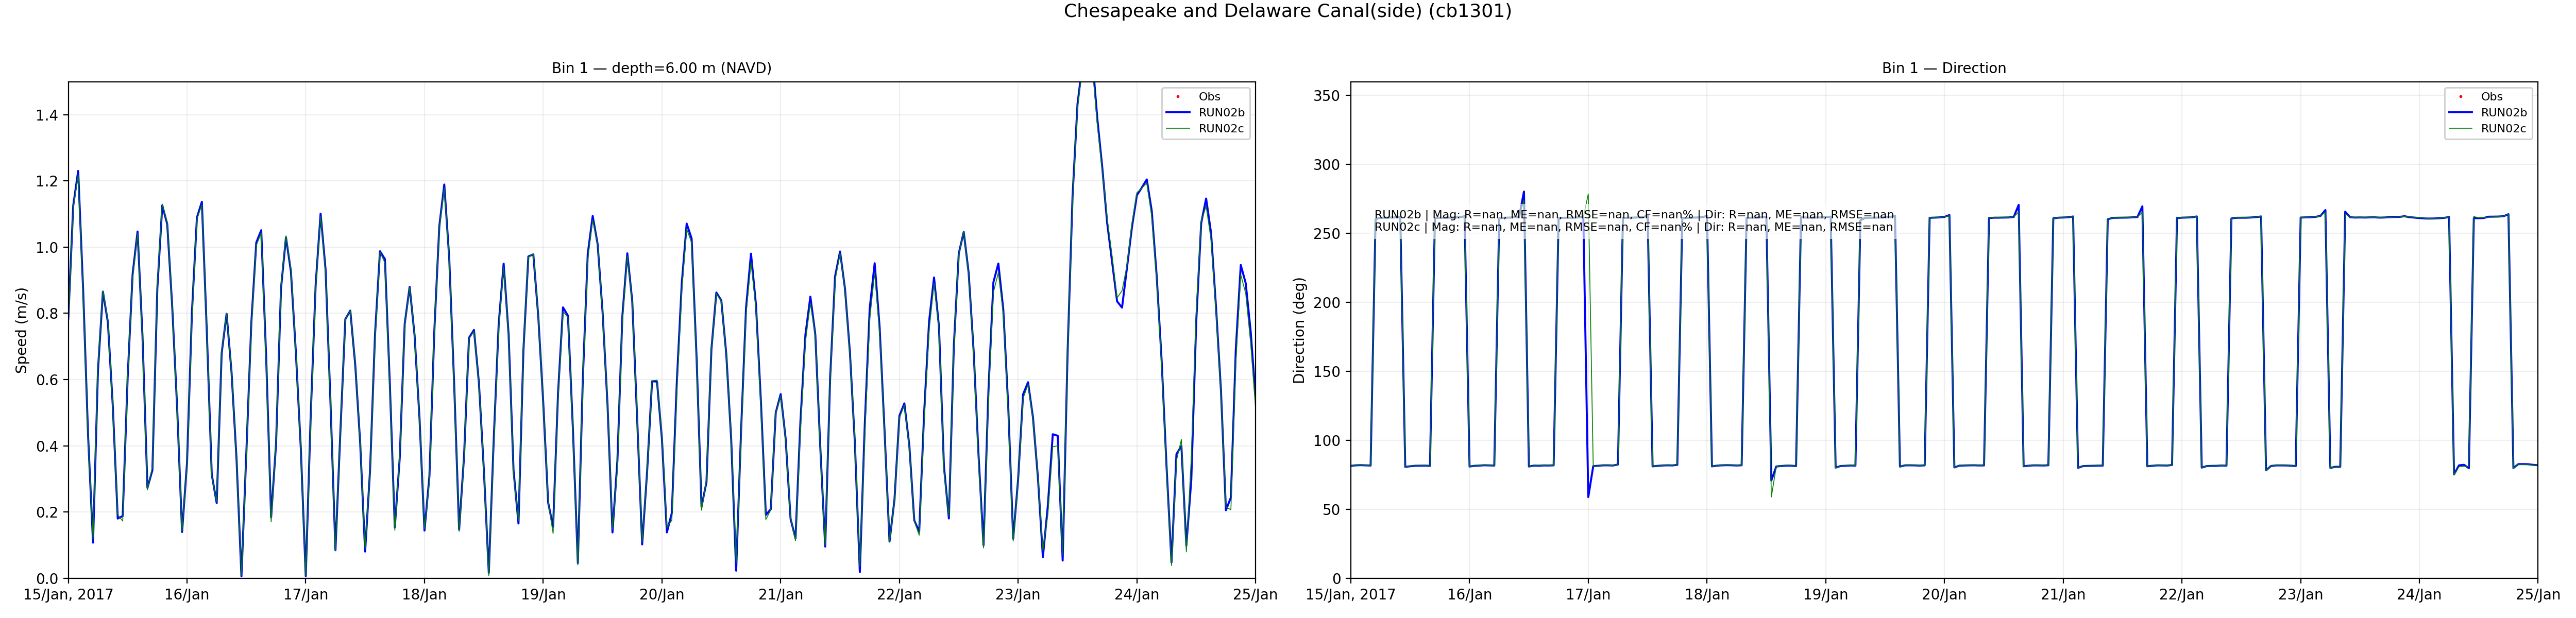Select RUN02b label in direction plot legend
2576x618 pixels.
pos(2503,113)
